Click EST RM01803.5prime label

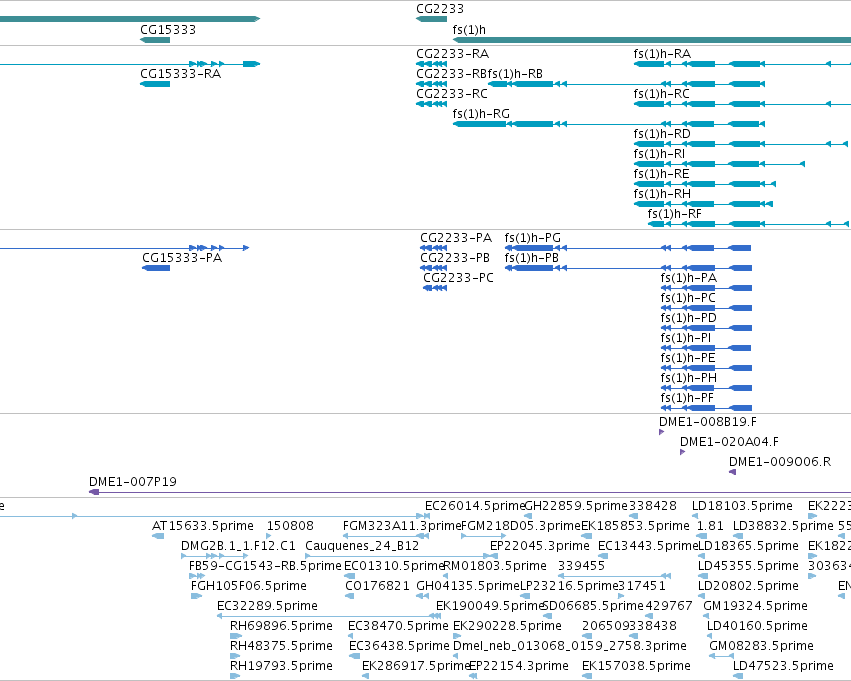point(495,566)
